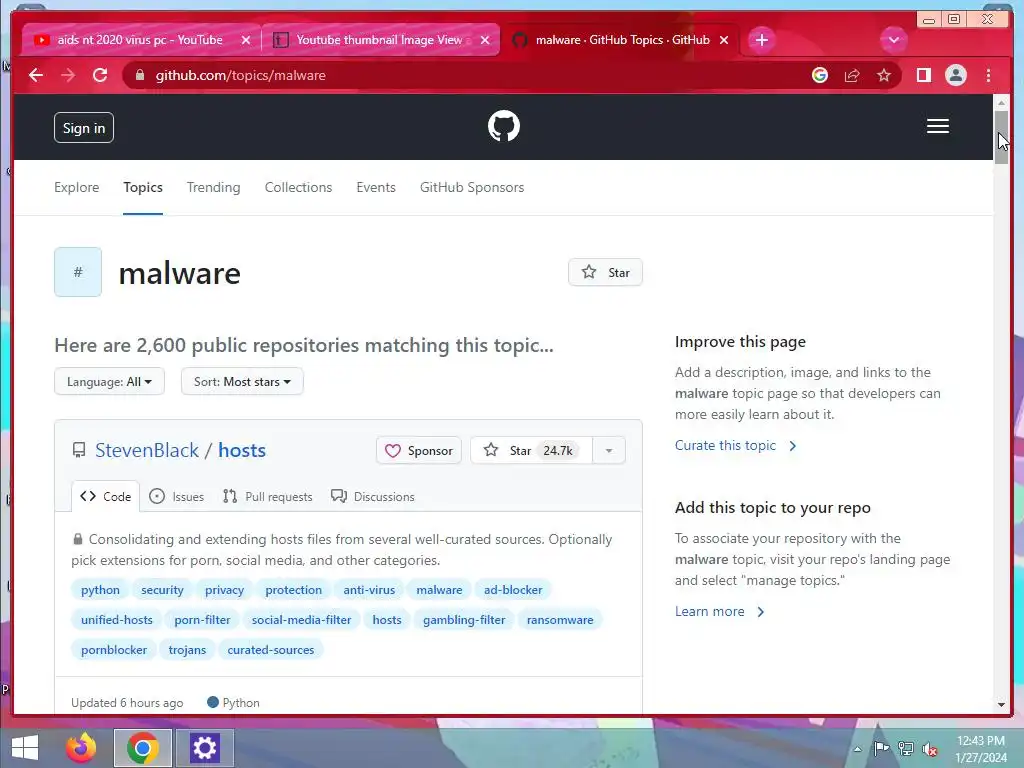This screenshot has height=768, width=1024.
Task: Open the Events nav item
Action: pyautogui.click(x=376, y=187)
